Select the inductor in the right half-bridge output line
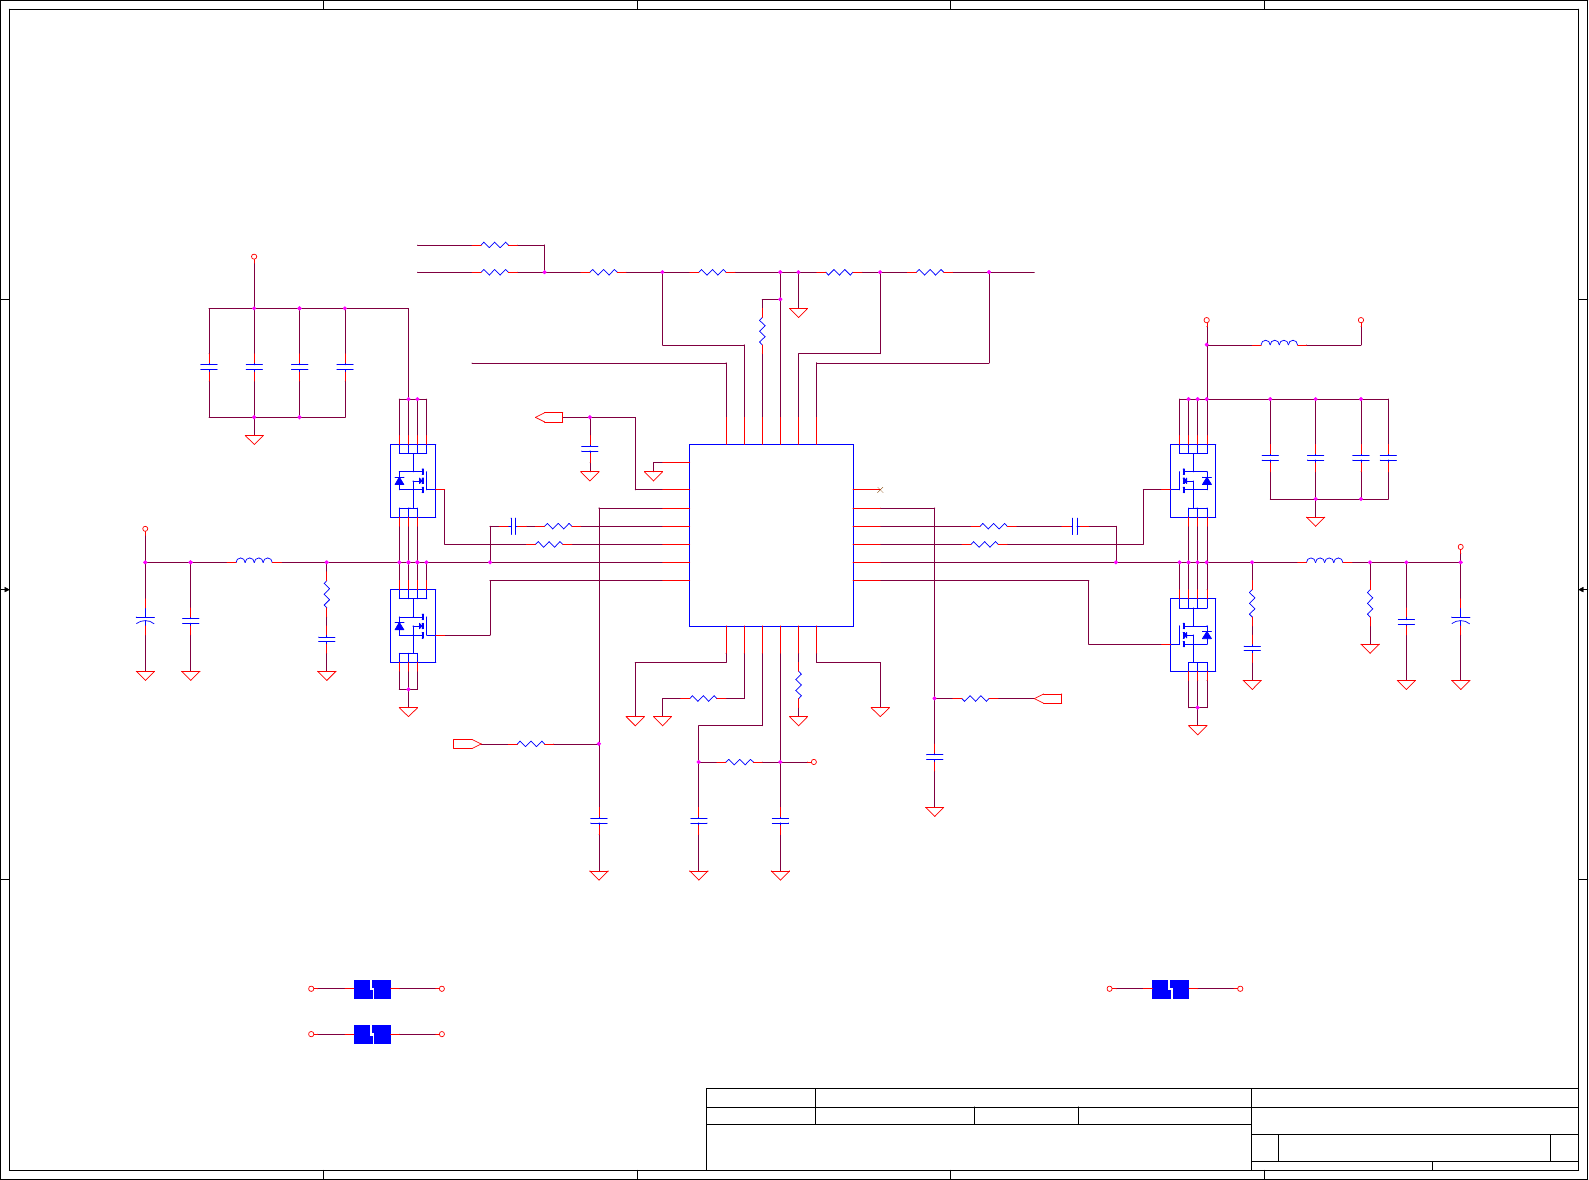The height and width of the screenshot is (1180, 1589). (x=1325, y=560)
